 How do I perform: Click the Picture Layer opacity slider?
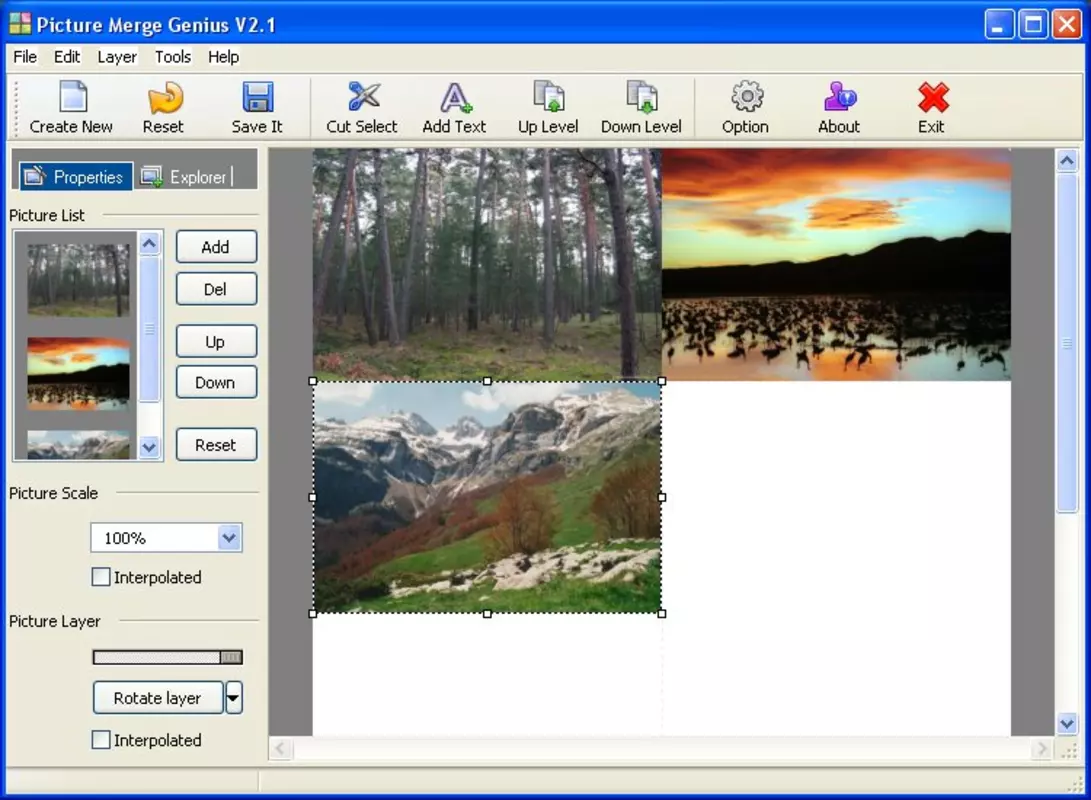pyautogui.click(x=168, y=657)
